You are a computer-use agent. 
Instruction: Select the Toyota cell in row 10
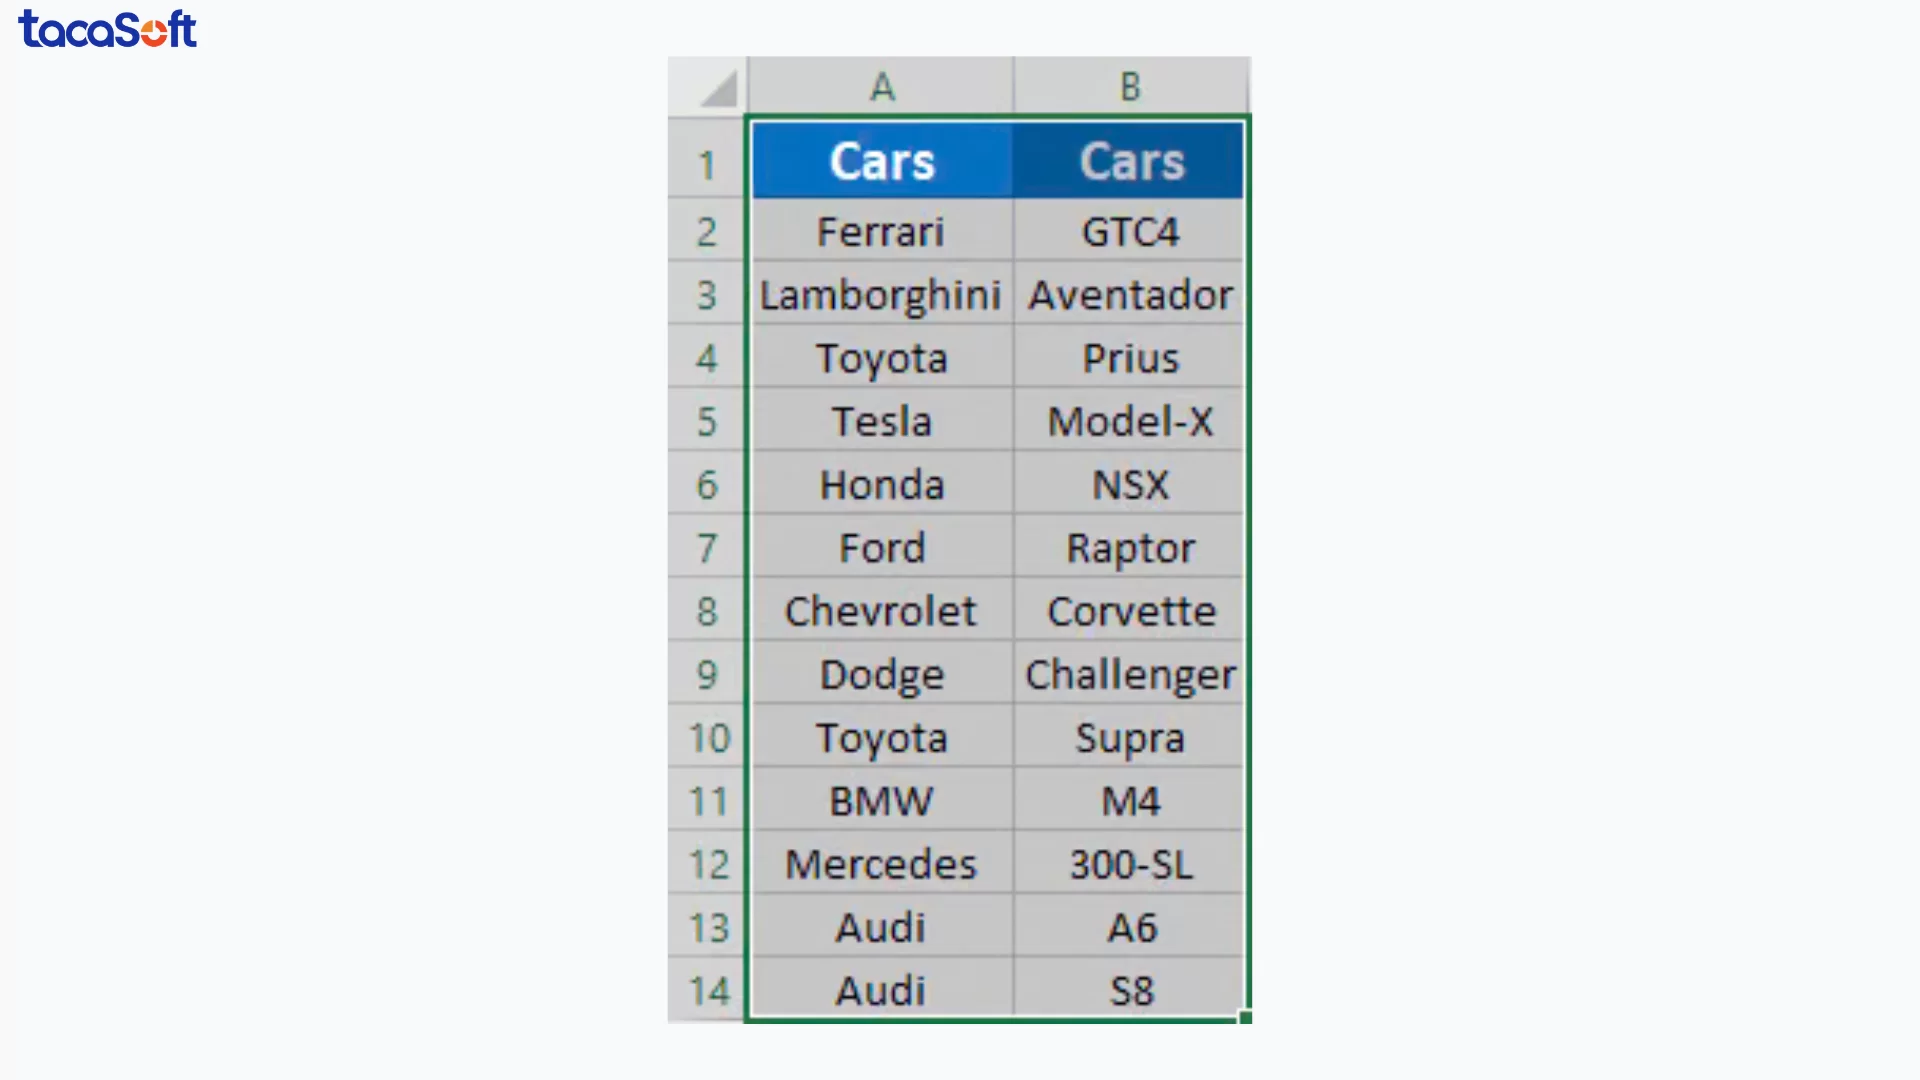pos(882,737)
